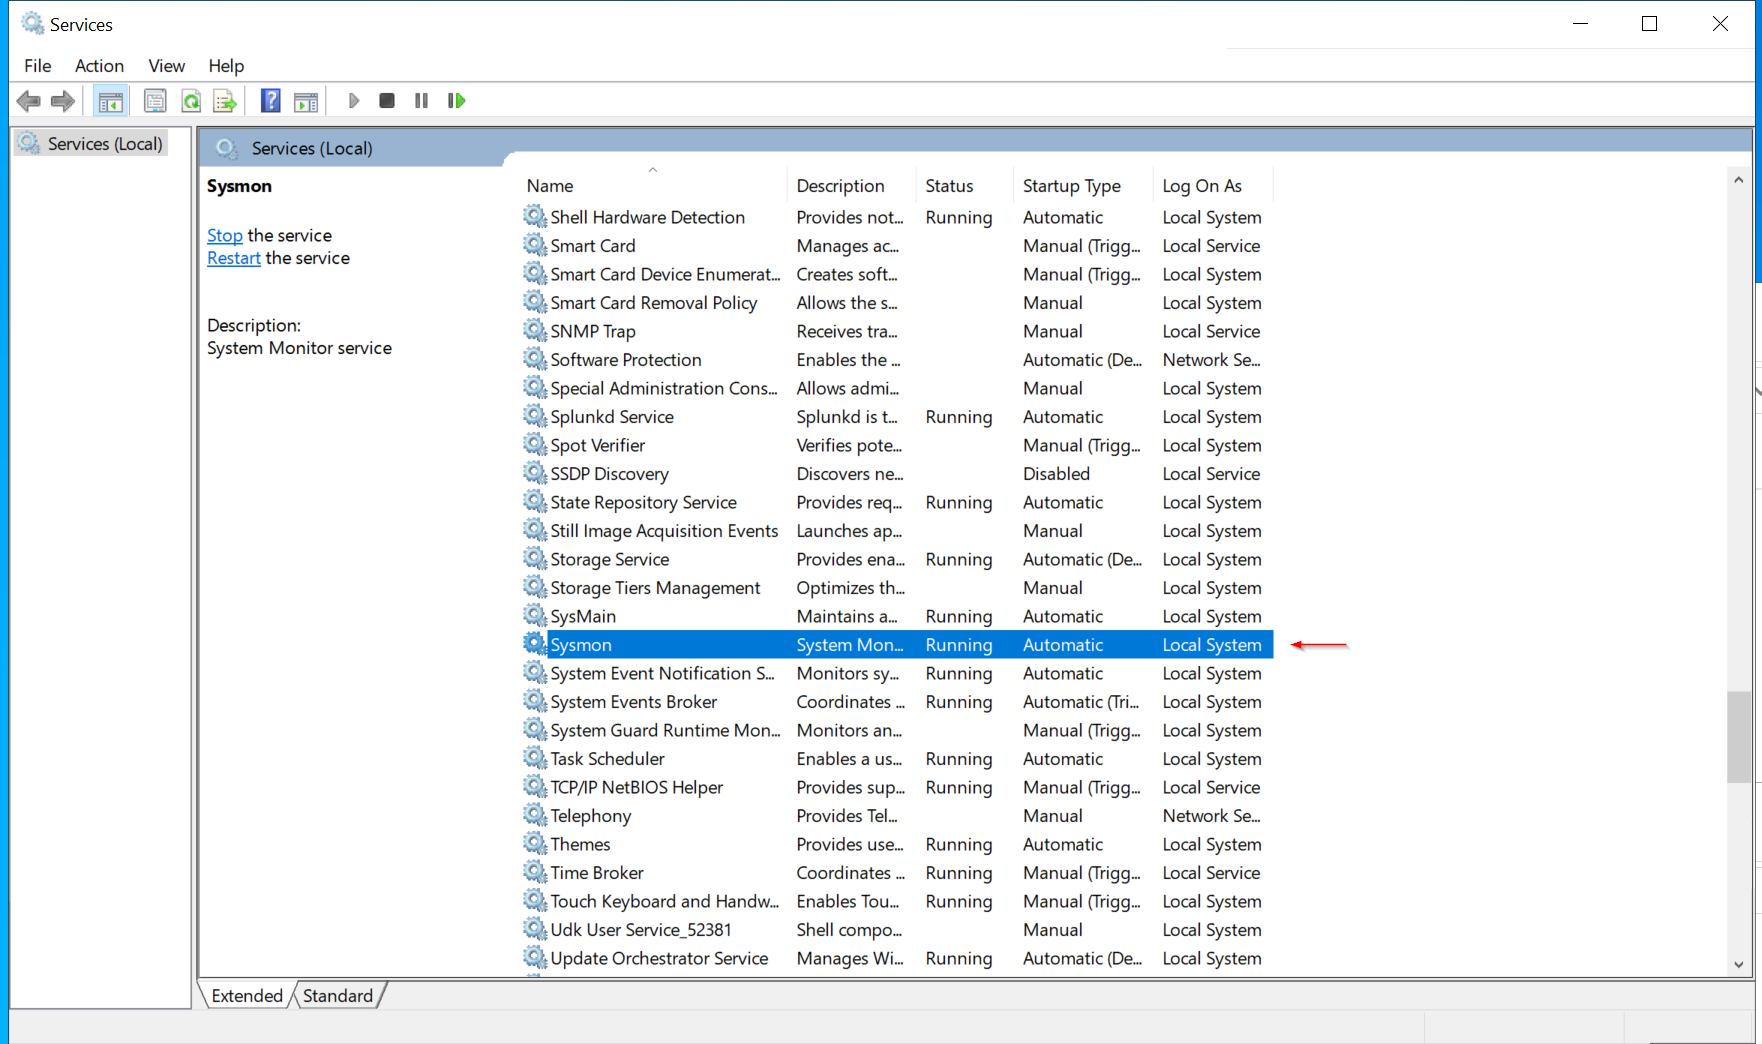Open the File menu
This screenshot has height=1044, width=1762.
38,66
